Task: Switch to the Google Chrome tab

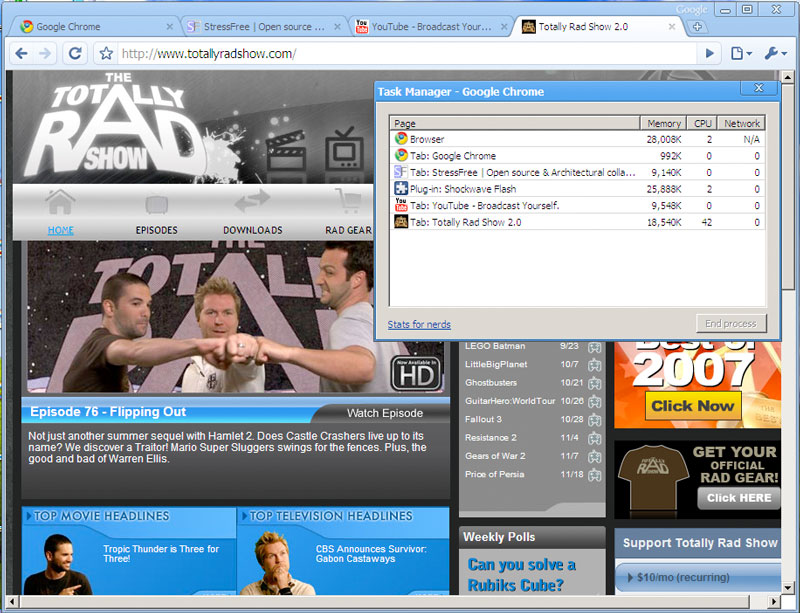Action: pyautogui.click(x=92, y=27)
